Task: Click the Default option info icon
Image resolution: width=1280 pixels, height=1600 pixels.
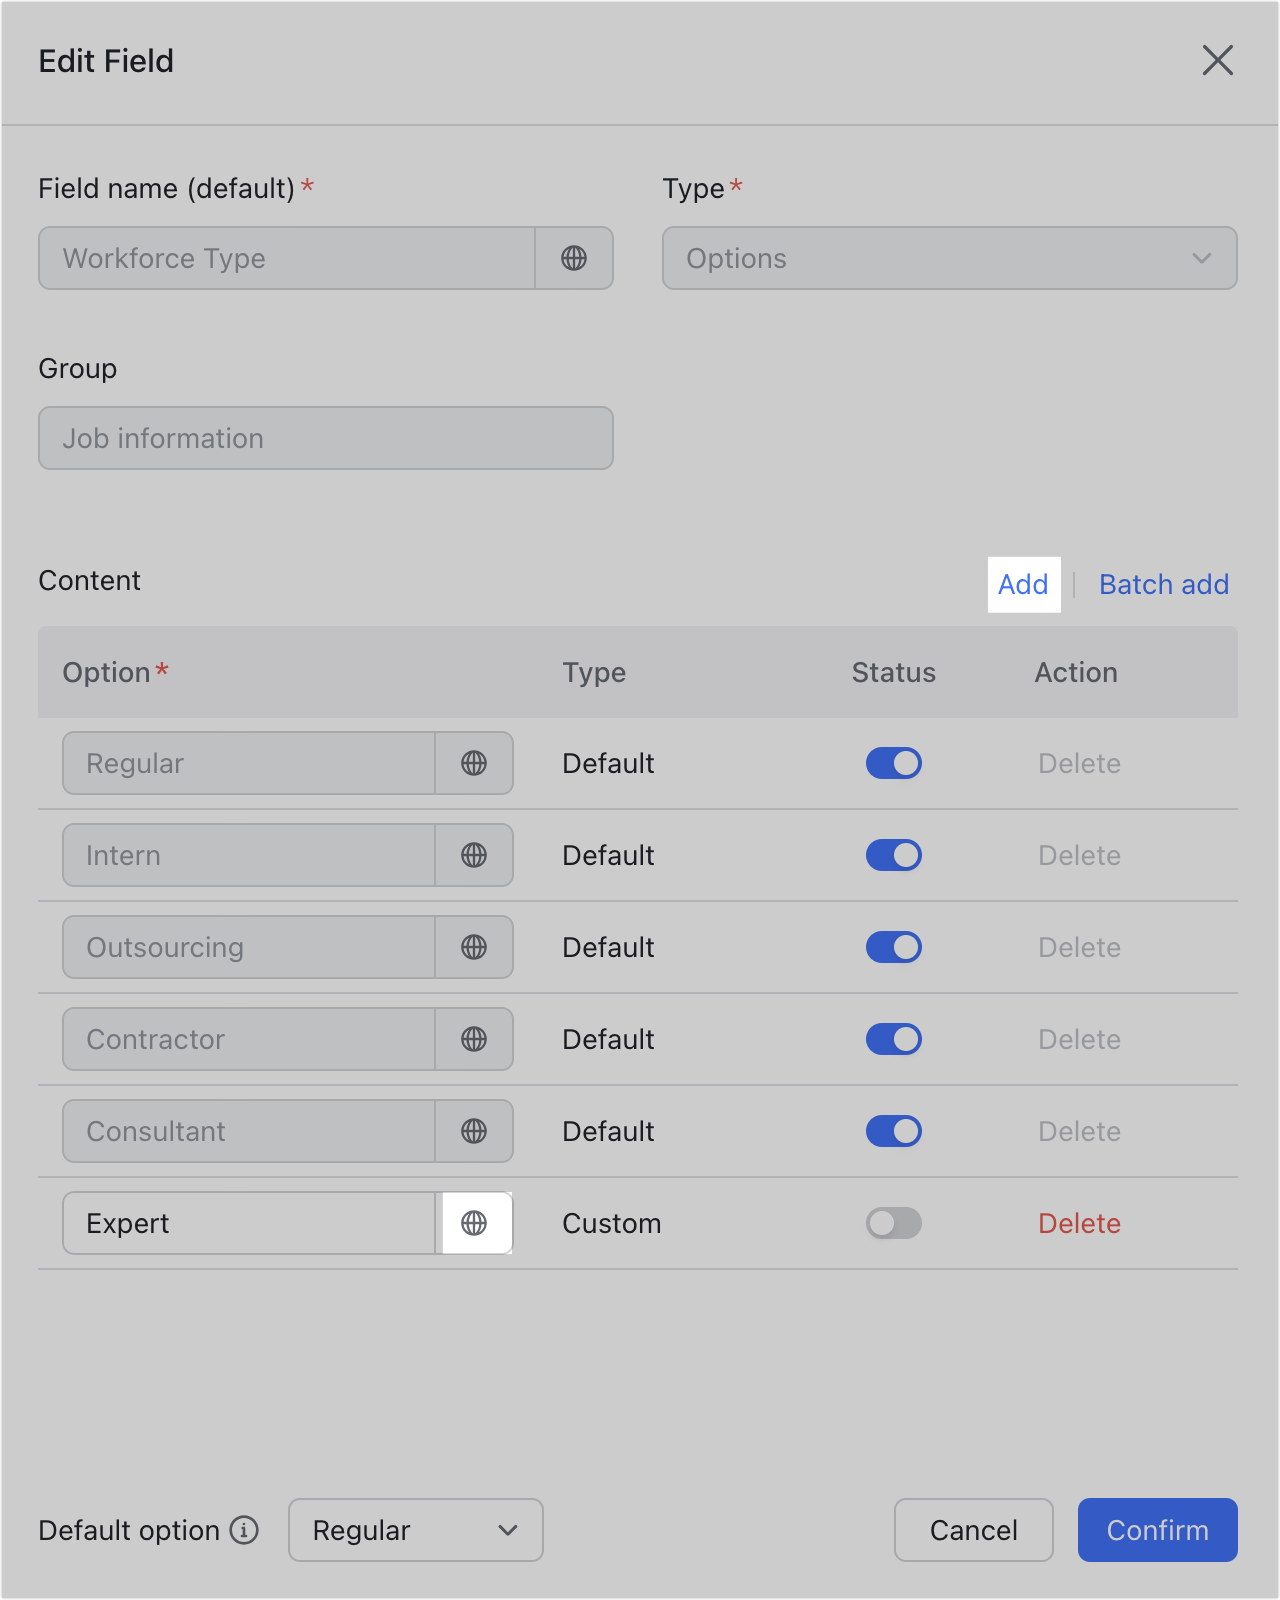Action: (244, 1530)
